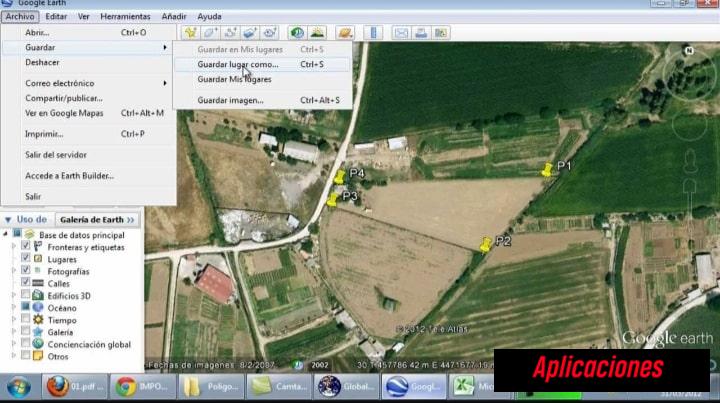Click the Print toolbar icon
This screenshot has width=720, height=403.
pyautogui.click(x=421, y=33)
